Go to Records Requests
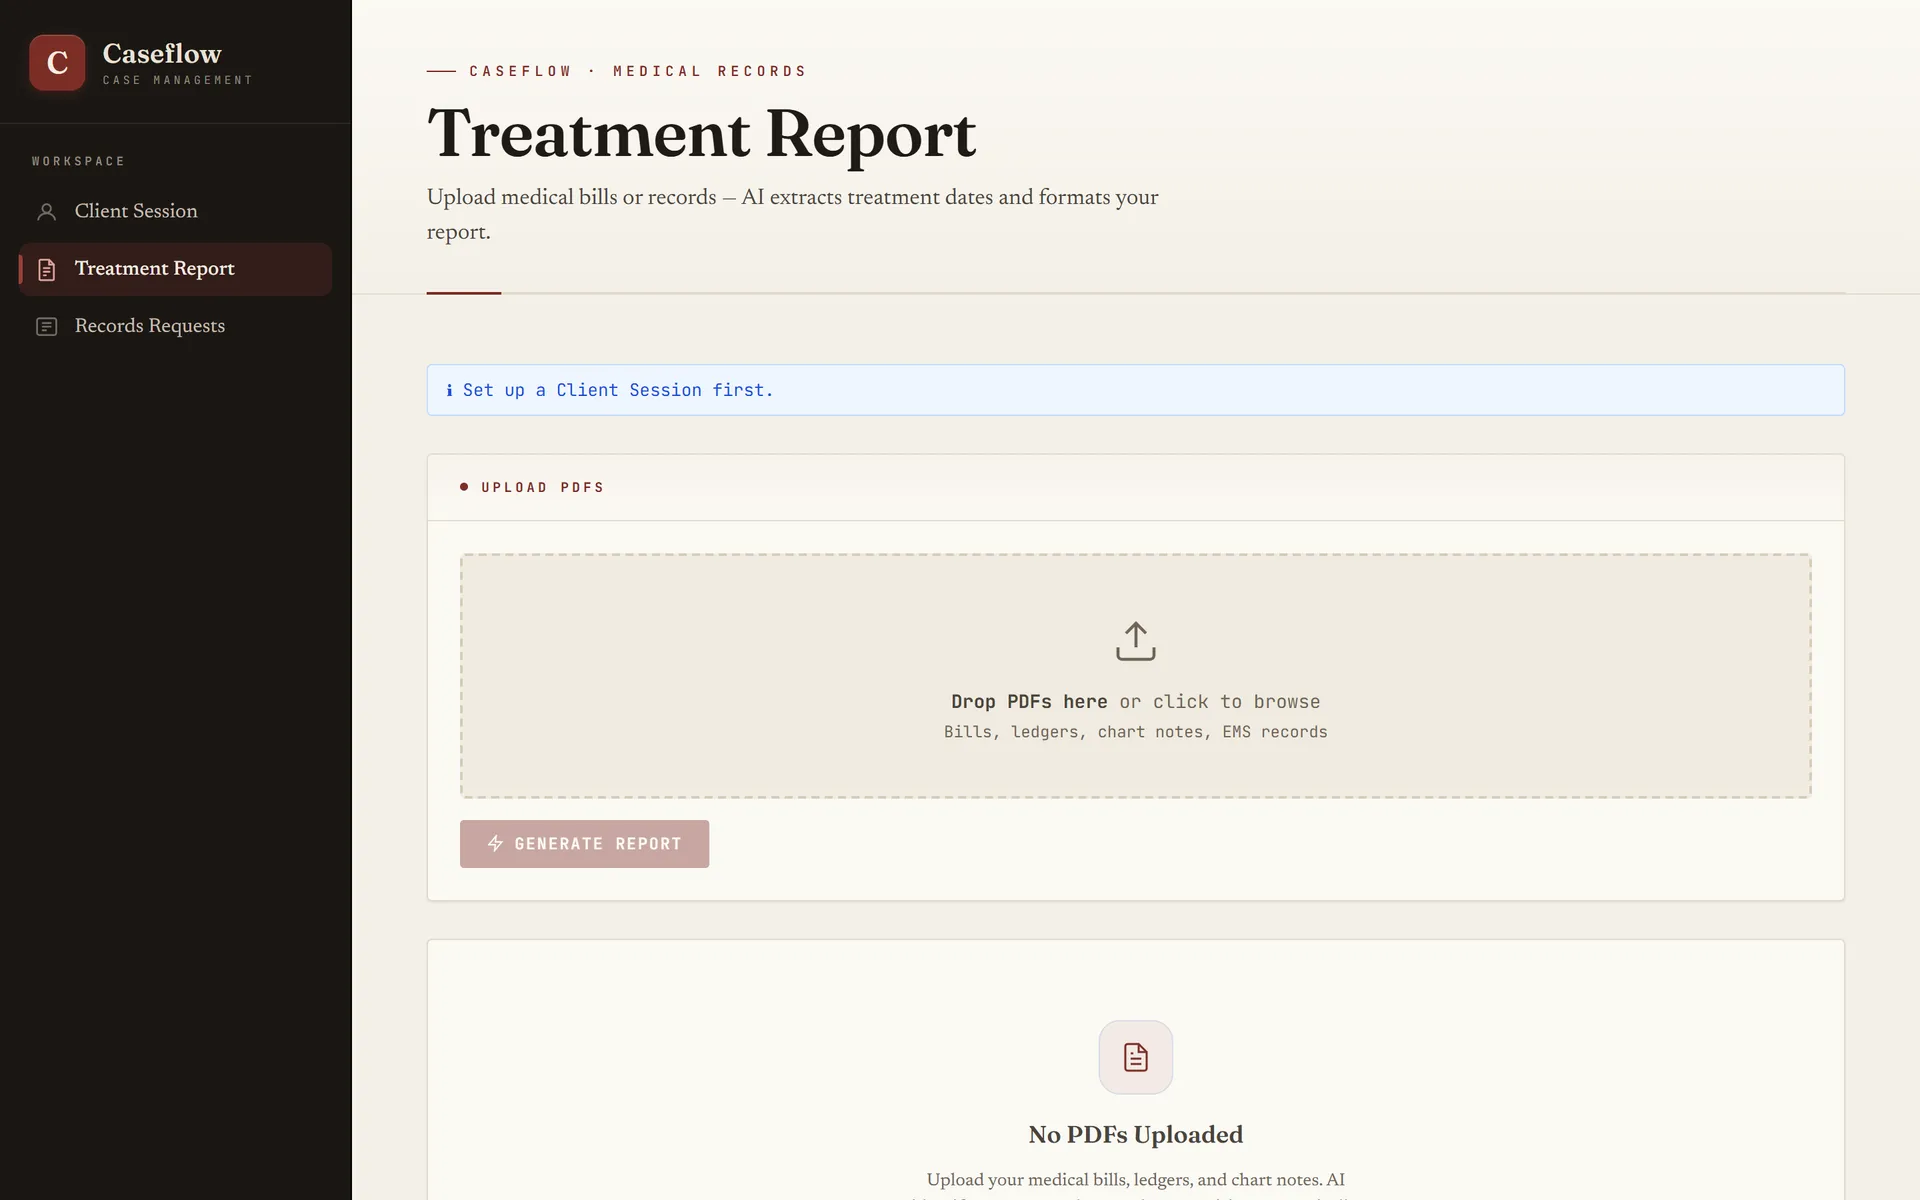 [x=175, y=326]
